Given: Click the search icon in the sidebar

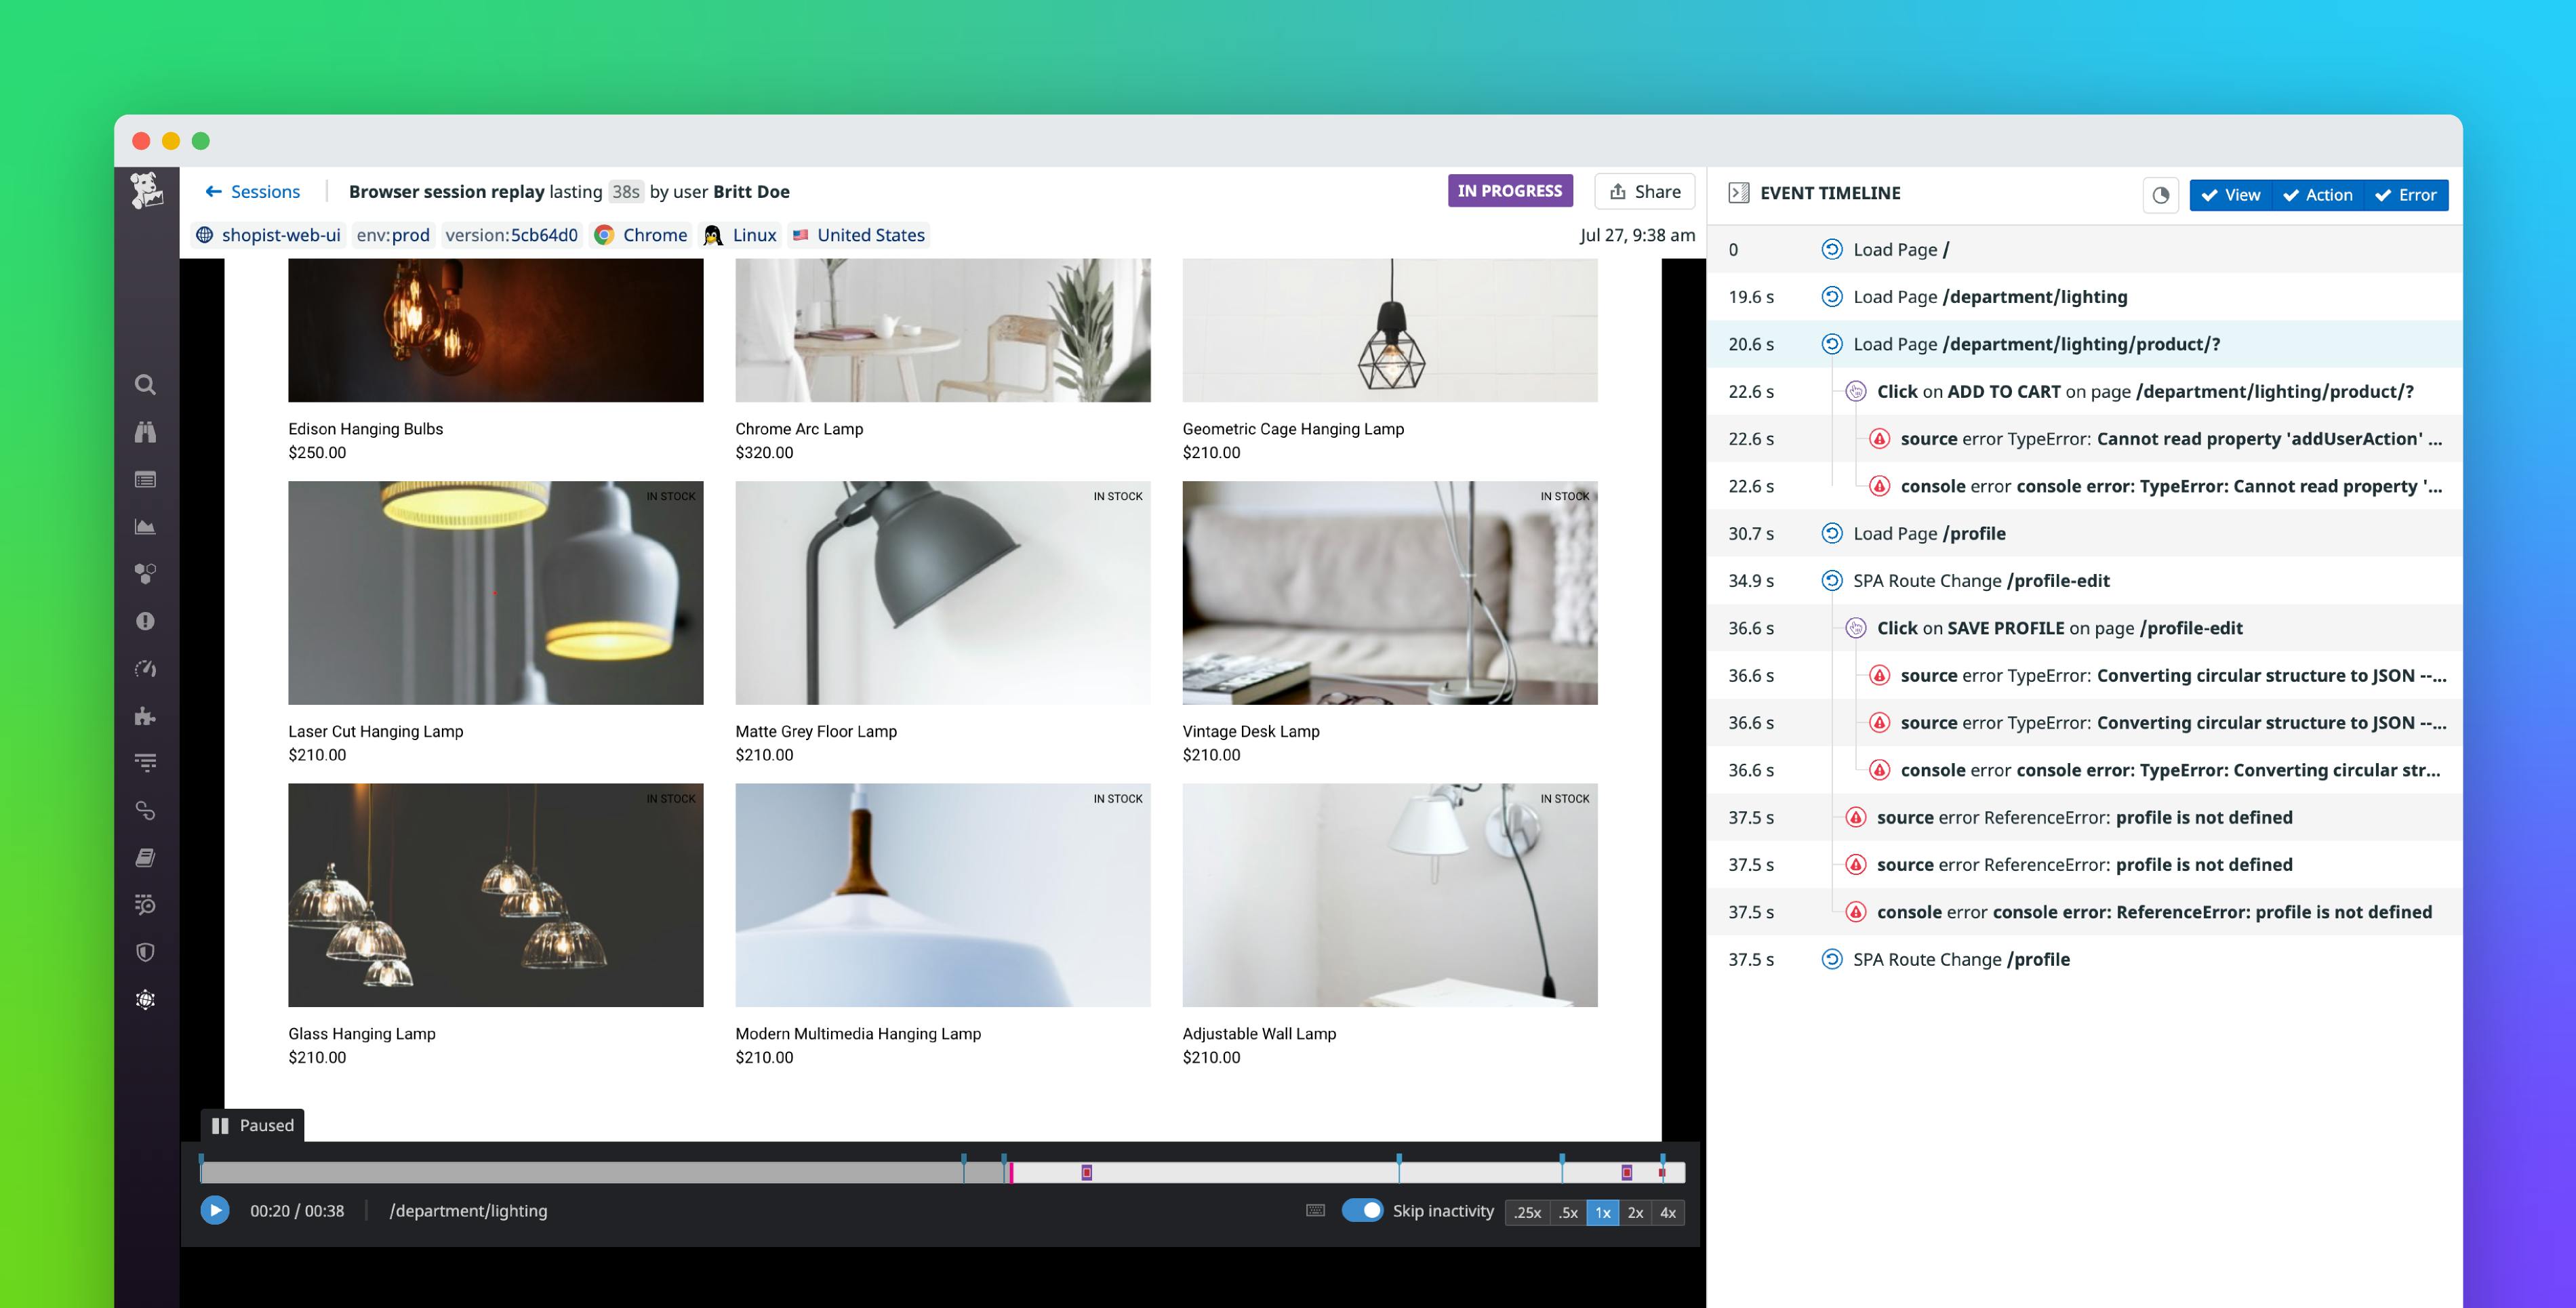Looking at the screenshot, I should (147, 382).
